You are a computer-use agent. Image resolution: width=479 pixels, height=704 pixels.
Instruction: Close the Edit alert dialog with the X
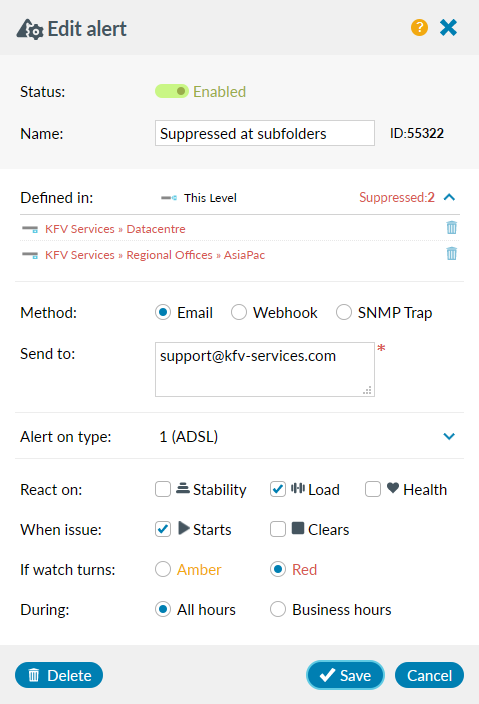[x=448, y=28]
